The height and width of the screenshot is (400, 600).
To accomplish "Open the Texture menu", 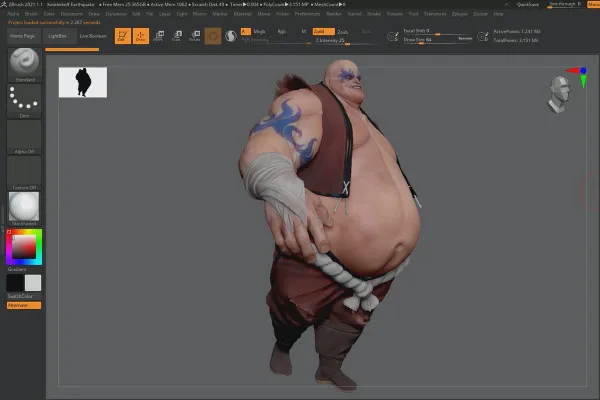I will tap(395, 14).
